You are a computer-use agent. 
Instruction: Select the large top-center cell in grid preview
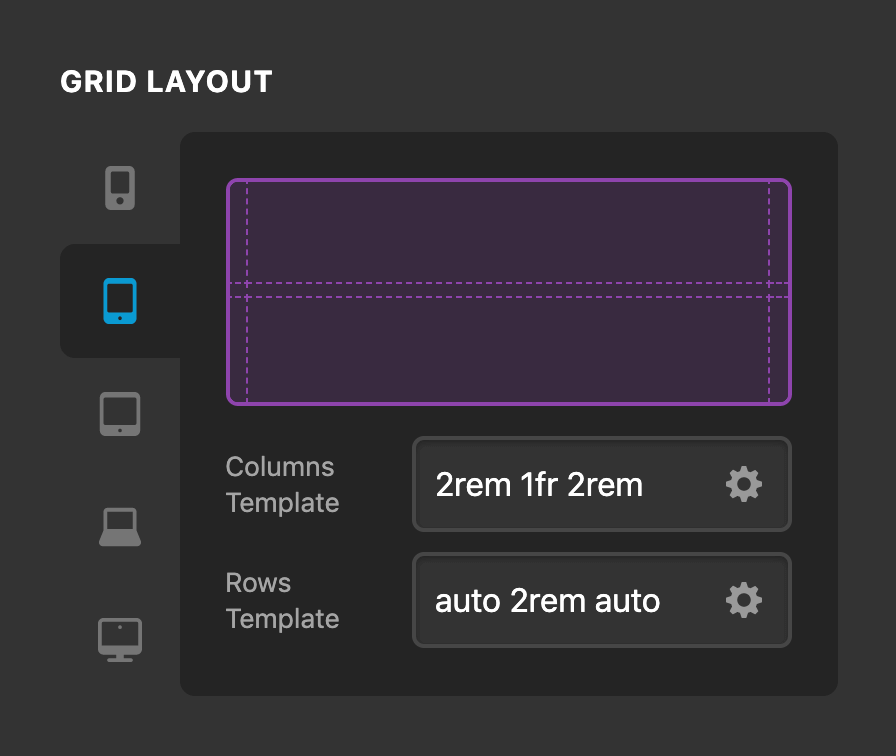508,233
